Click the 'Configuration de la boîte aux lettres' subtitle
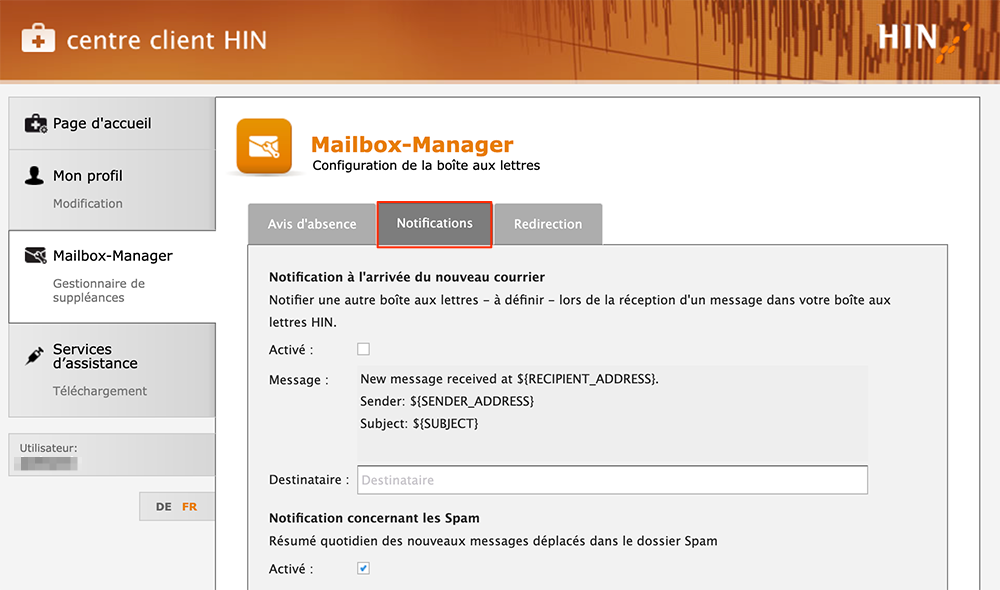The height and width of the screenshot is (590, 1000). (426, 165)
